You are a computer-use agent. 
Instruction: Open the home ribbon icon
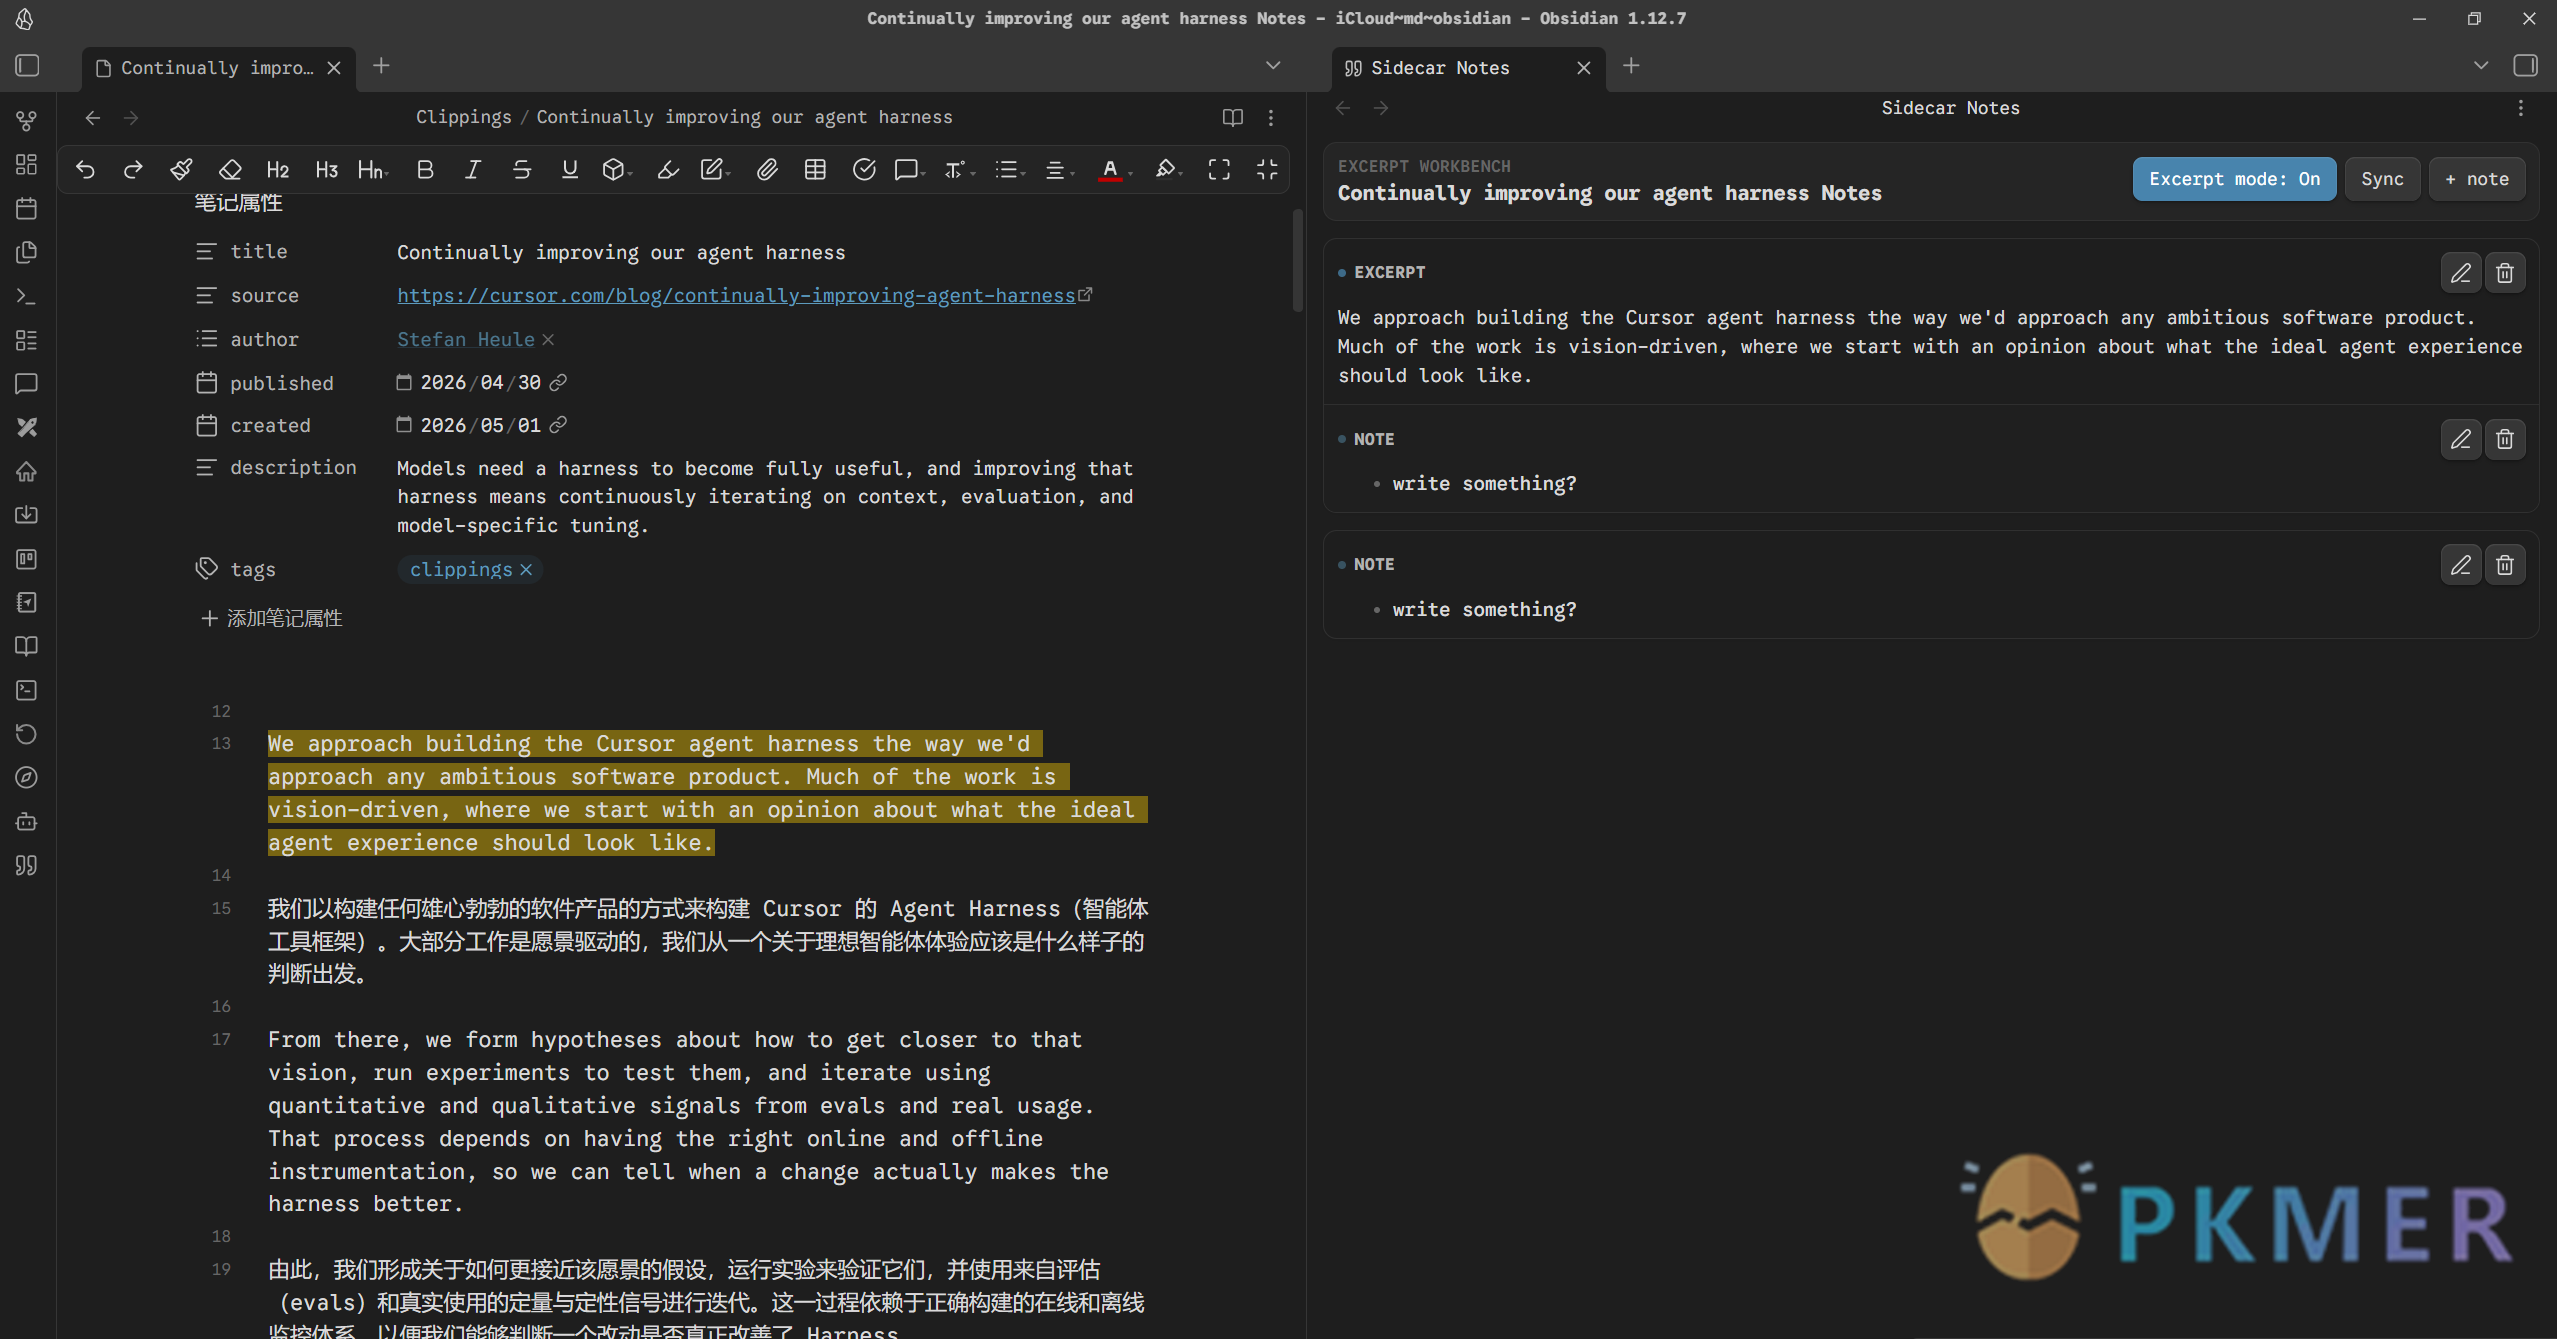click(x=27, y=471)
